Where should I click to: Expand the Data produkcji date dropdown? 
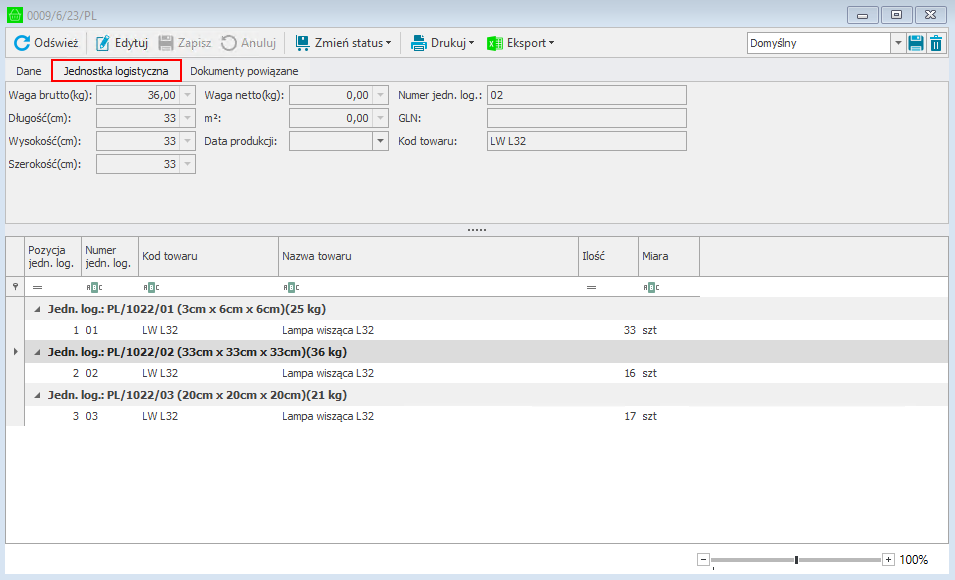(380, 141)
